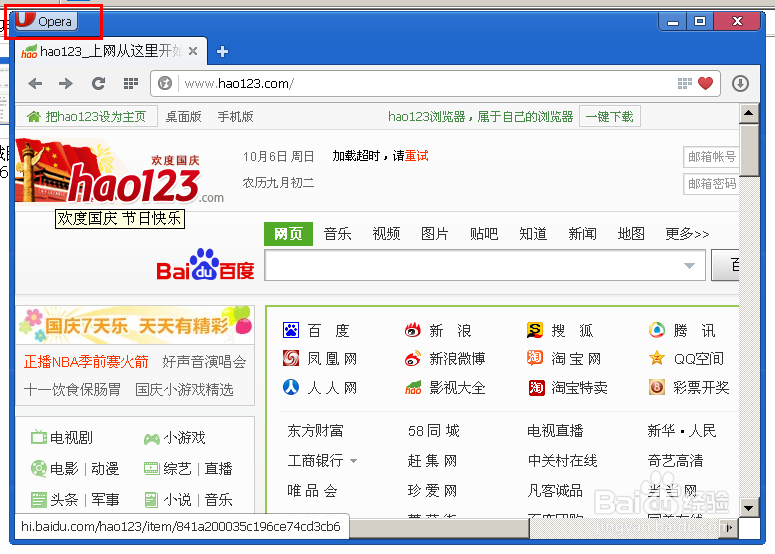Image resolution: width=775 pixels, height=554 pixels.
Task: Select the 图片 search tab
Action: point(435,234)
